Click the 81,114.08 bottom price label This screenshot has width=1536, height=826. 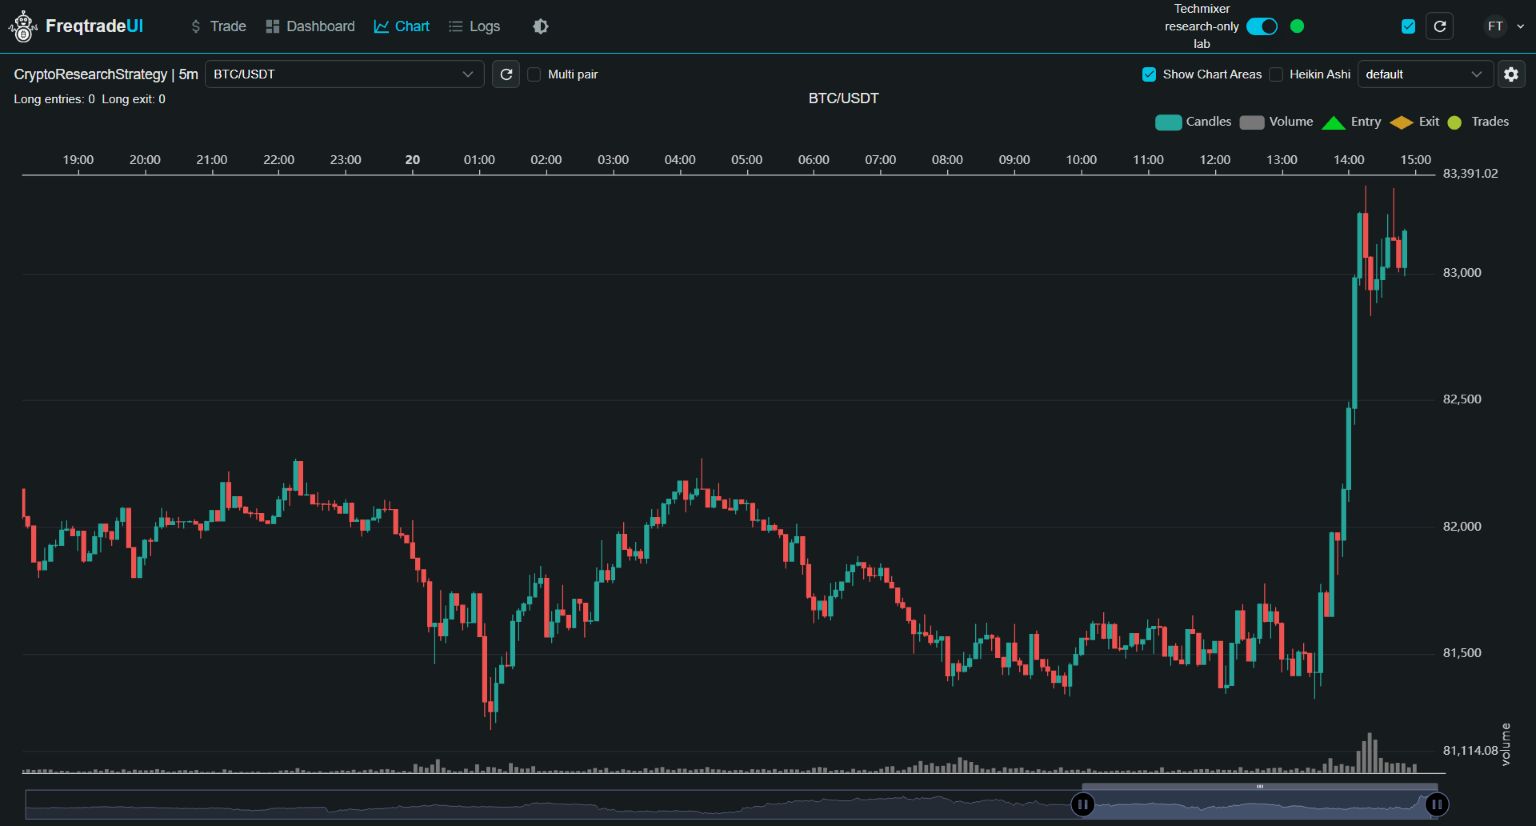(1470, 750)
